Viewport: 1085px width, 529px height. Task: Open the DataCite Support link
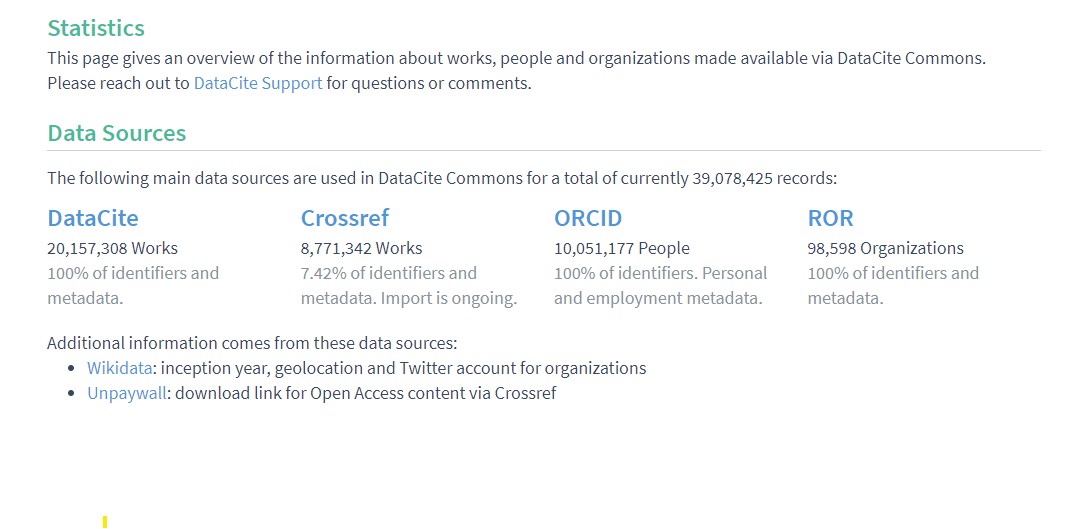(x=258, y=84)
